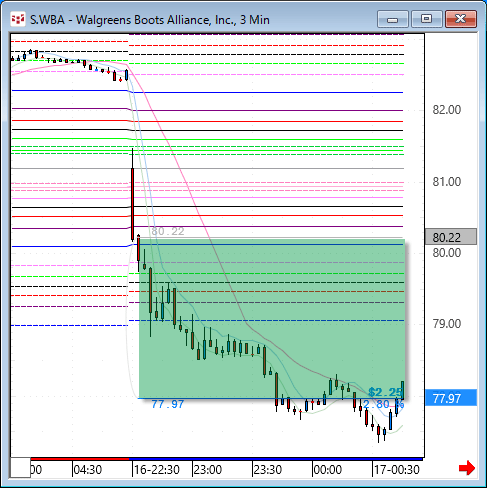Select the 23:30 time axis label
The height and width of the screenshot is (488, 487).
point(268,470)
